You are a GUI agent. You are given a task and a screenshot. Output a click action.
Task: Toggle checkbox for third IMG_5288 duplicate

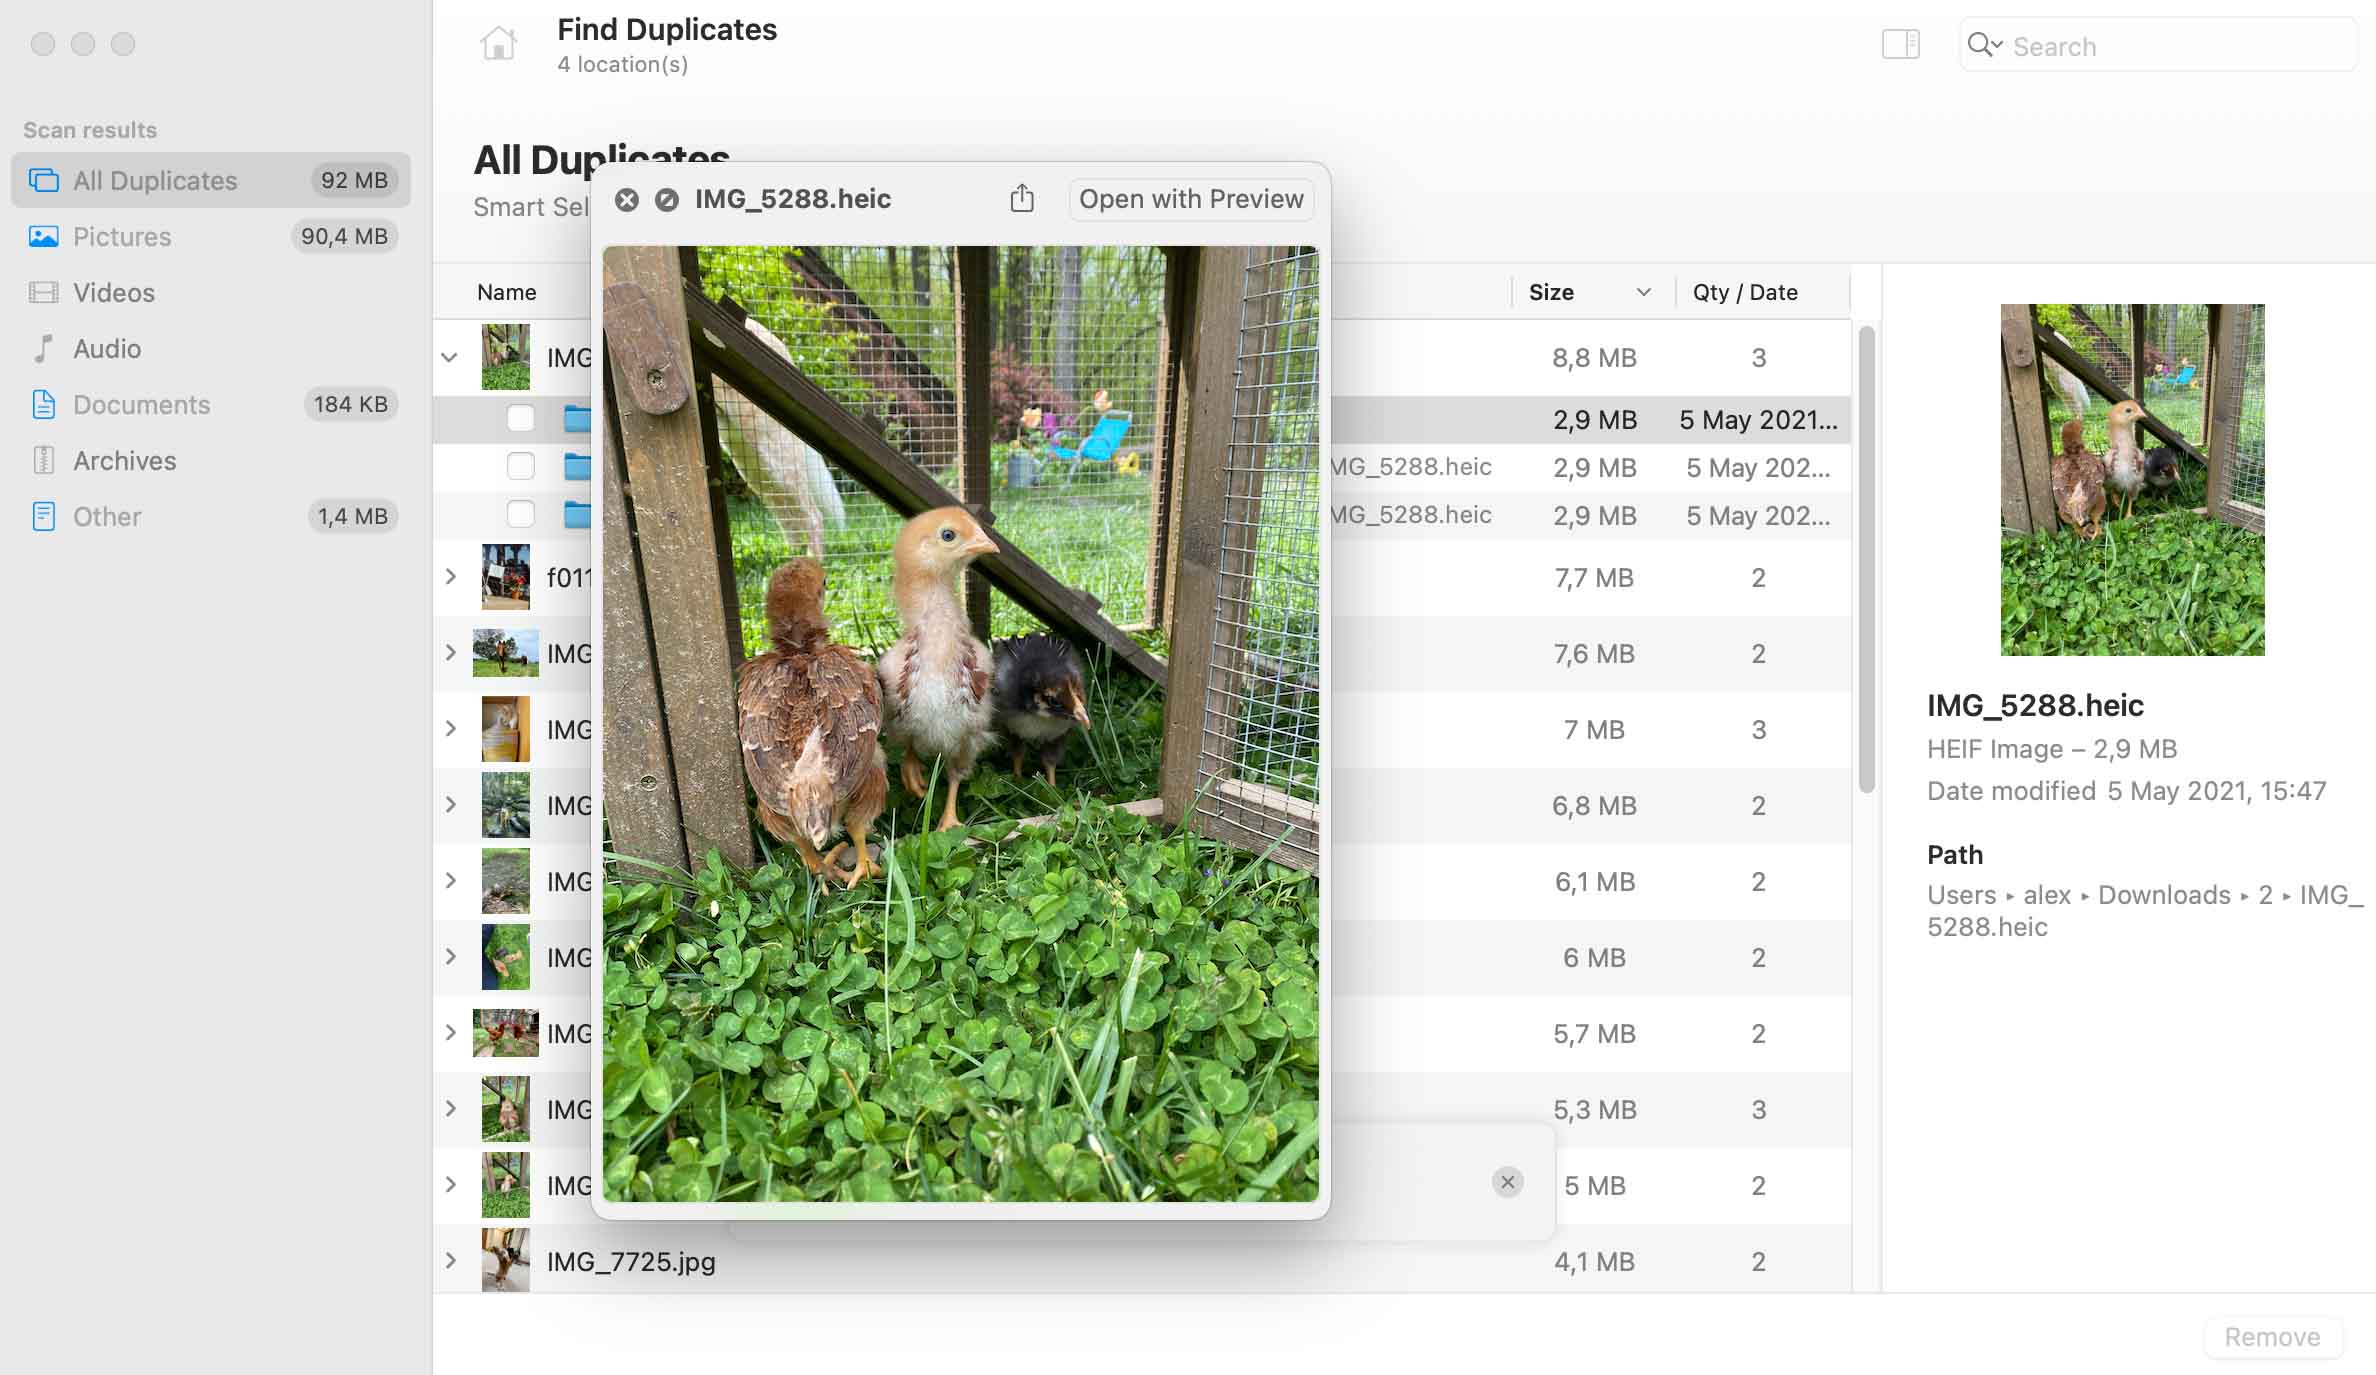tap(519, 514)
